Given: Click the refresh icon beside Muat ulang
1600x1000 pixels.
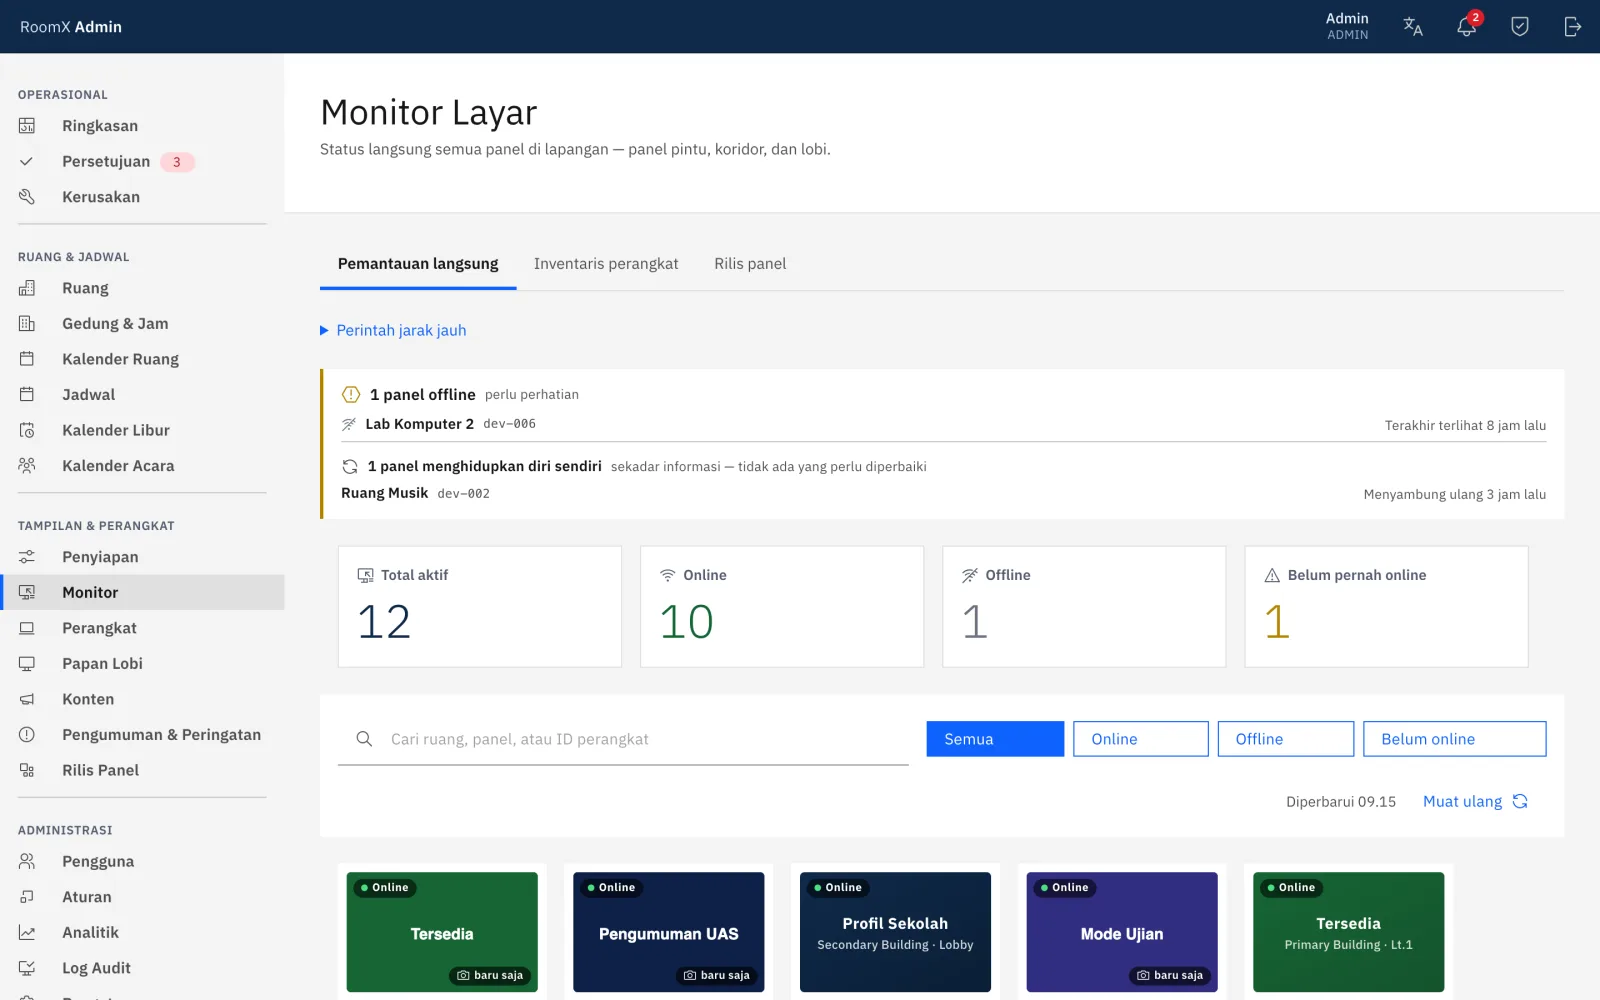Looking at the screenshot, I should (x=1520, y=801).
